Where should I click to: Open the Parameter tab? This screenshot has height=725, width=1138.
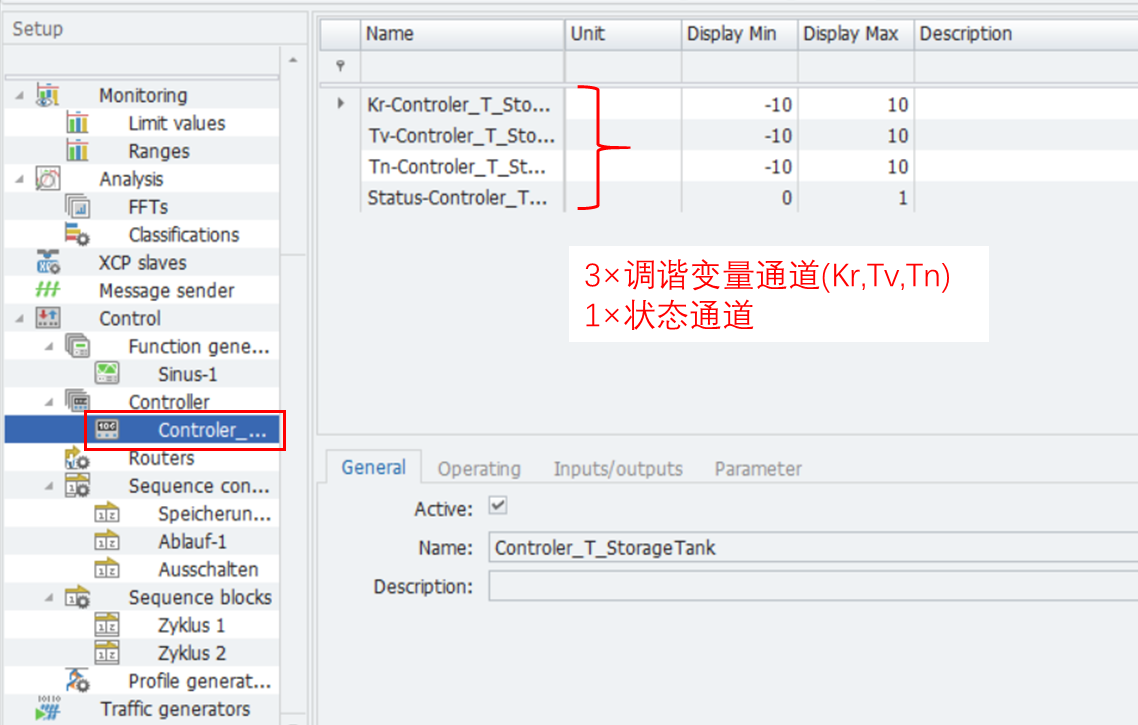tap(758, 469)
